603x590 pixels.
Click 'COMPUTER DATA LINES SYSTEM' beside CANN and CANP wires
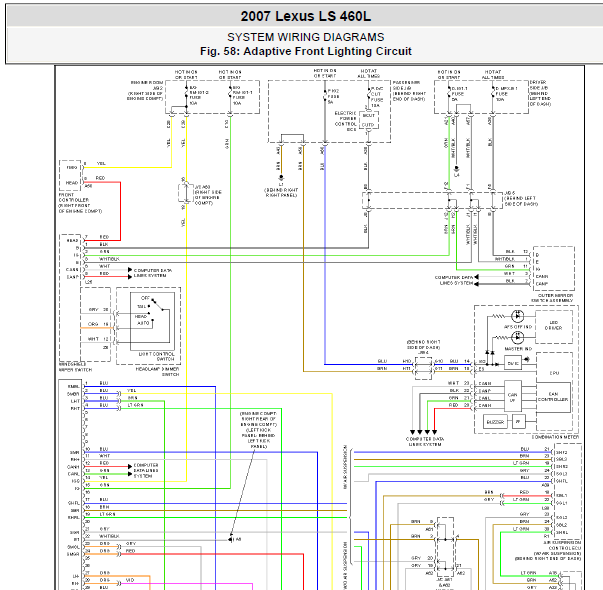[x=153, y=273]
